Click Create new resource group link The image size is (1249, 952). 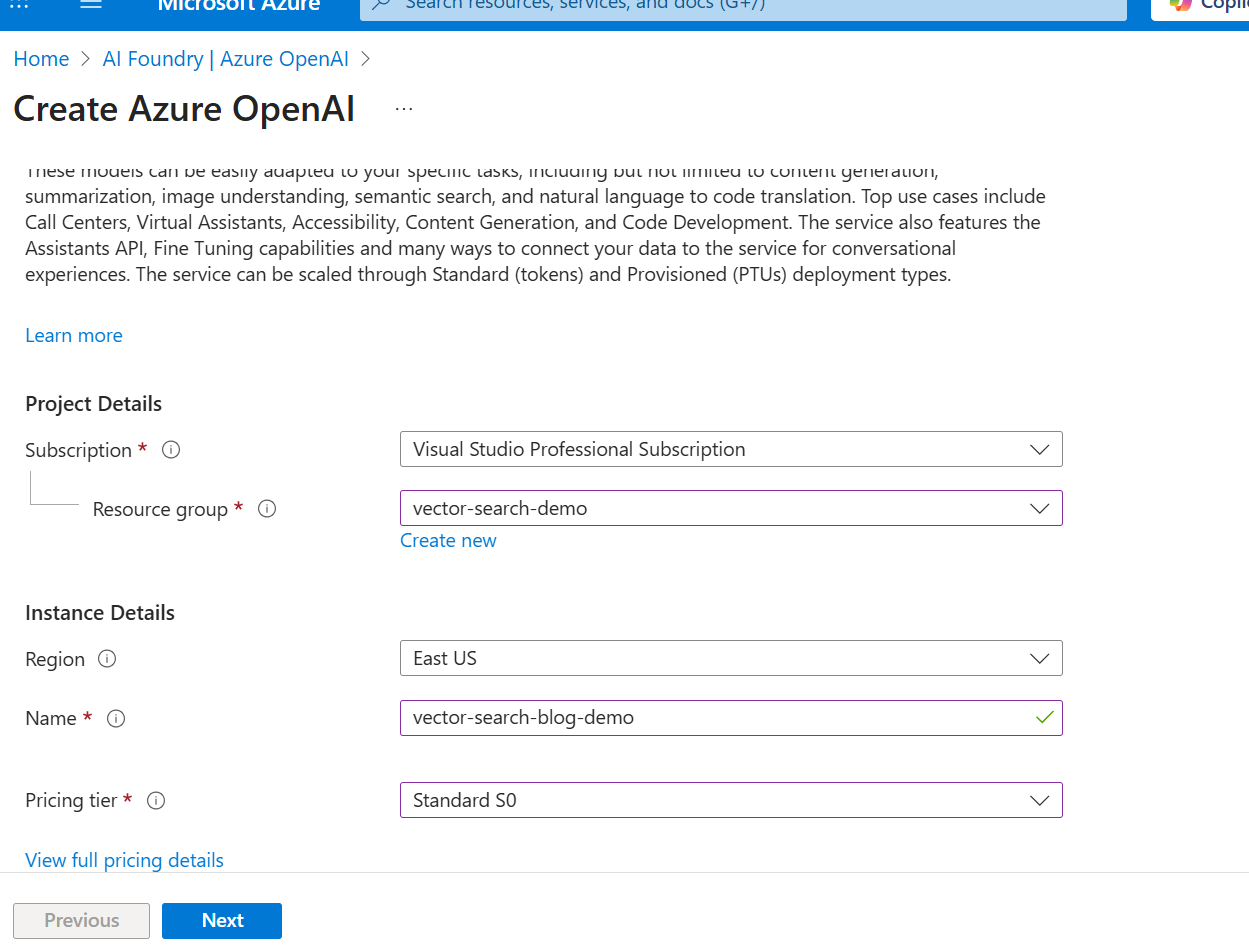tap(448, 541)
